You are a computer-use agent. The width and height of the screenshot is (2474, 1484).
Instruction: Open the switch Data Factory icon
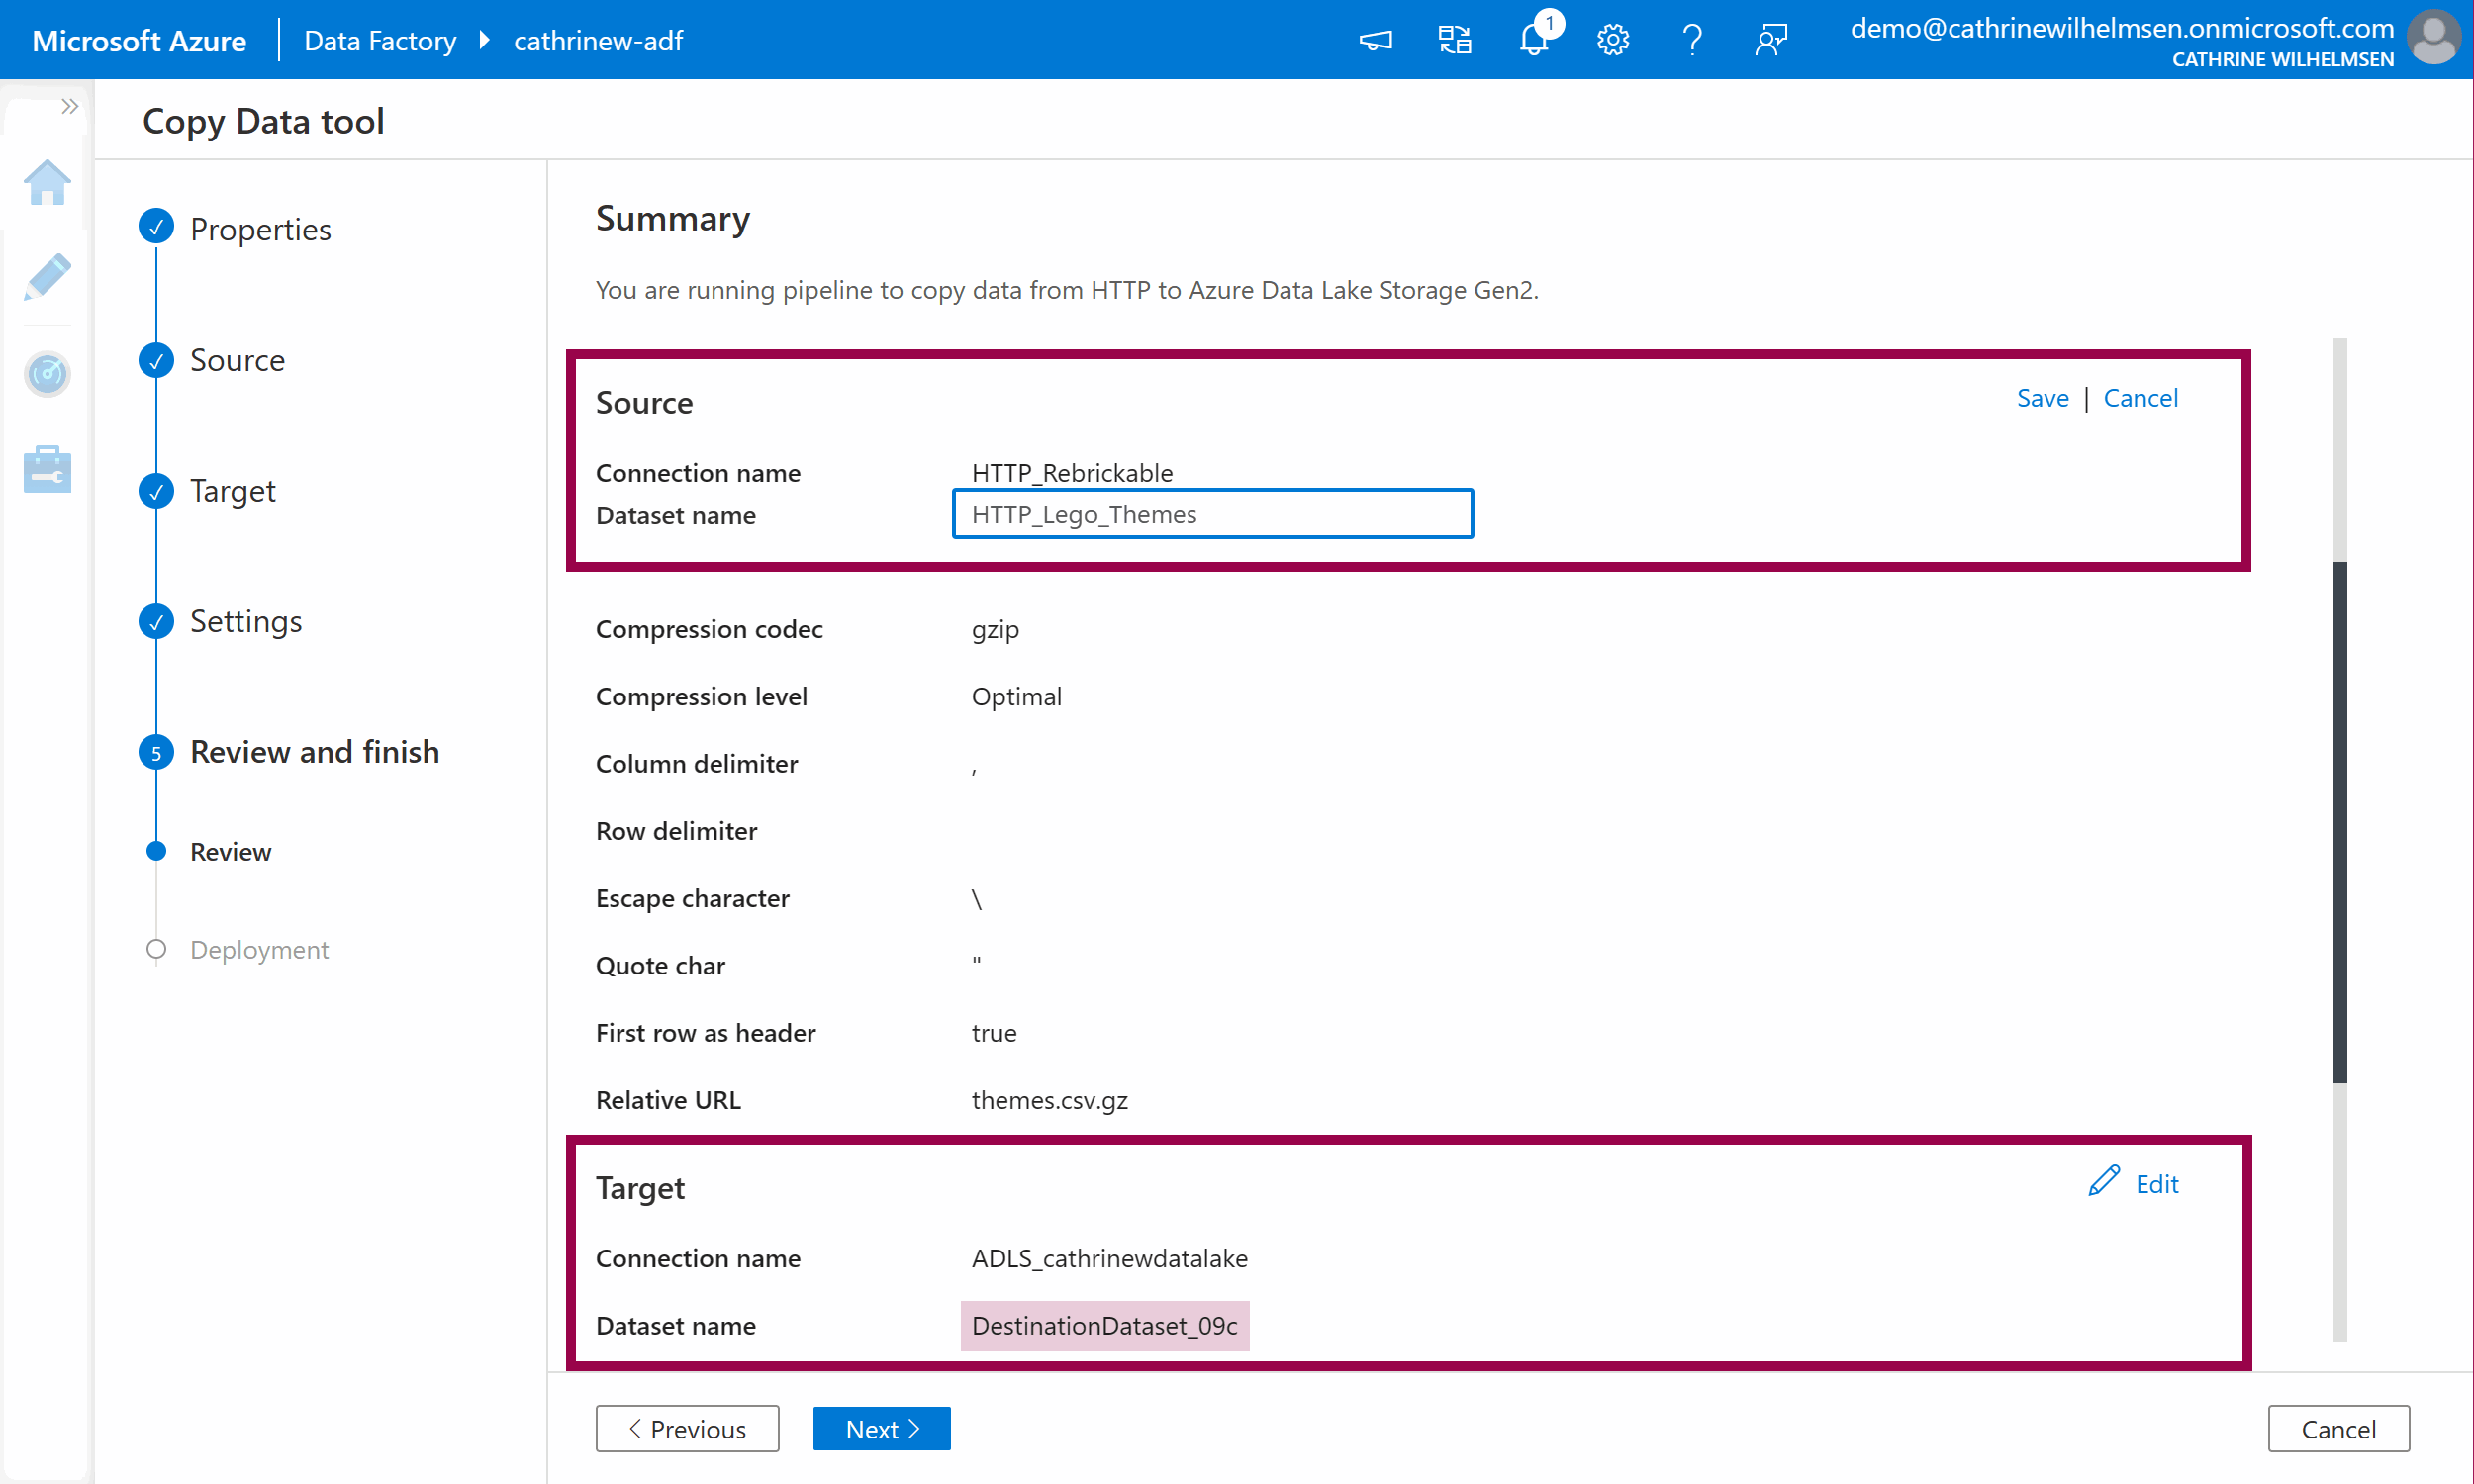(1455, 40)
